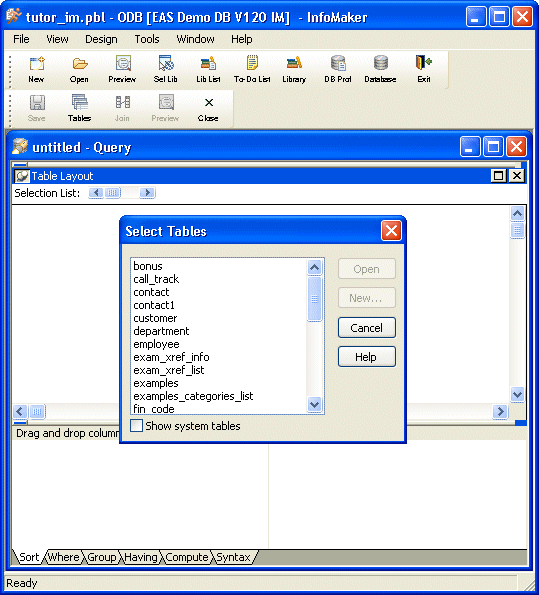Close the Table Layout pane

pos(517,176)
